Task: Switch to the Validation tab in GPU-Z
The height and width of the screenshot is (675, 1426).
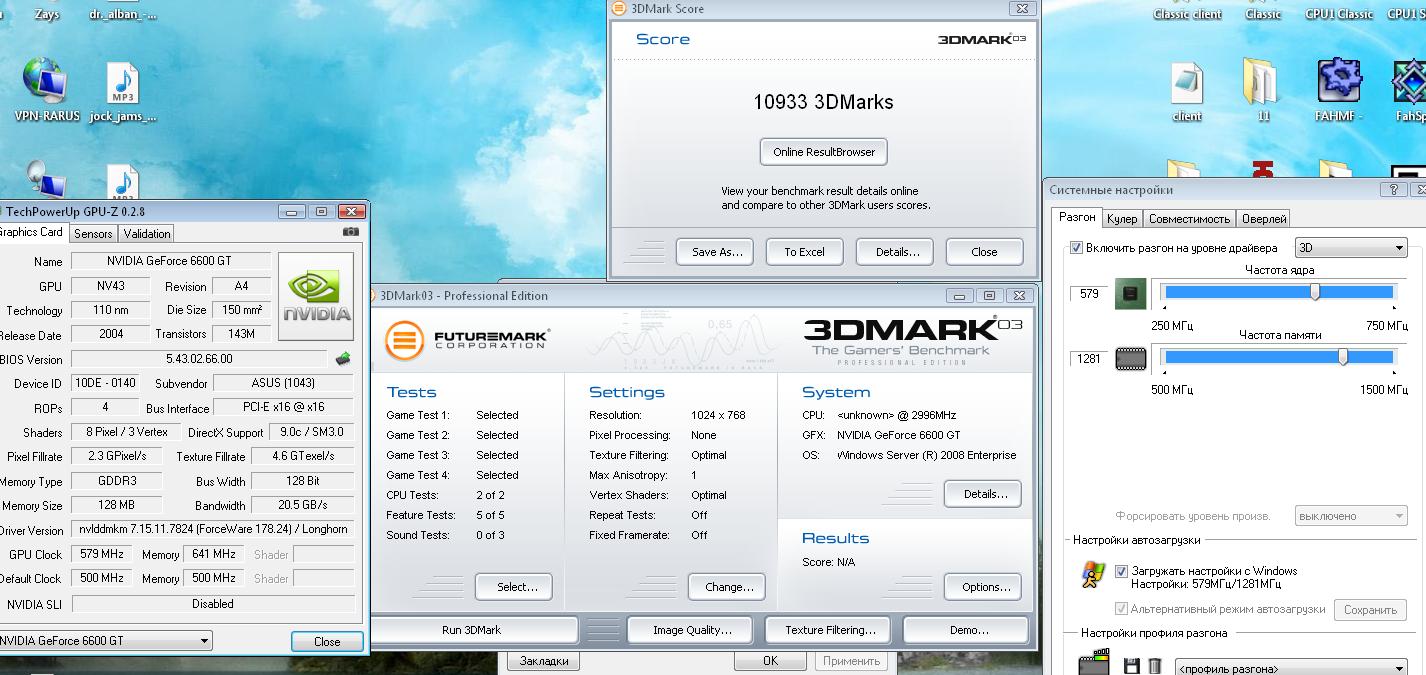Action: click(x=147, y=233)
